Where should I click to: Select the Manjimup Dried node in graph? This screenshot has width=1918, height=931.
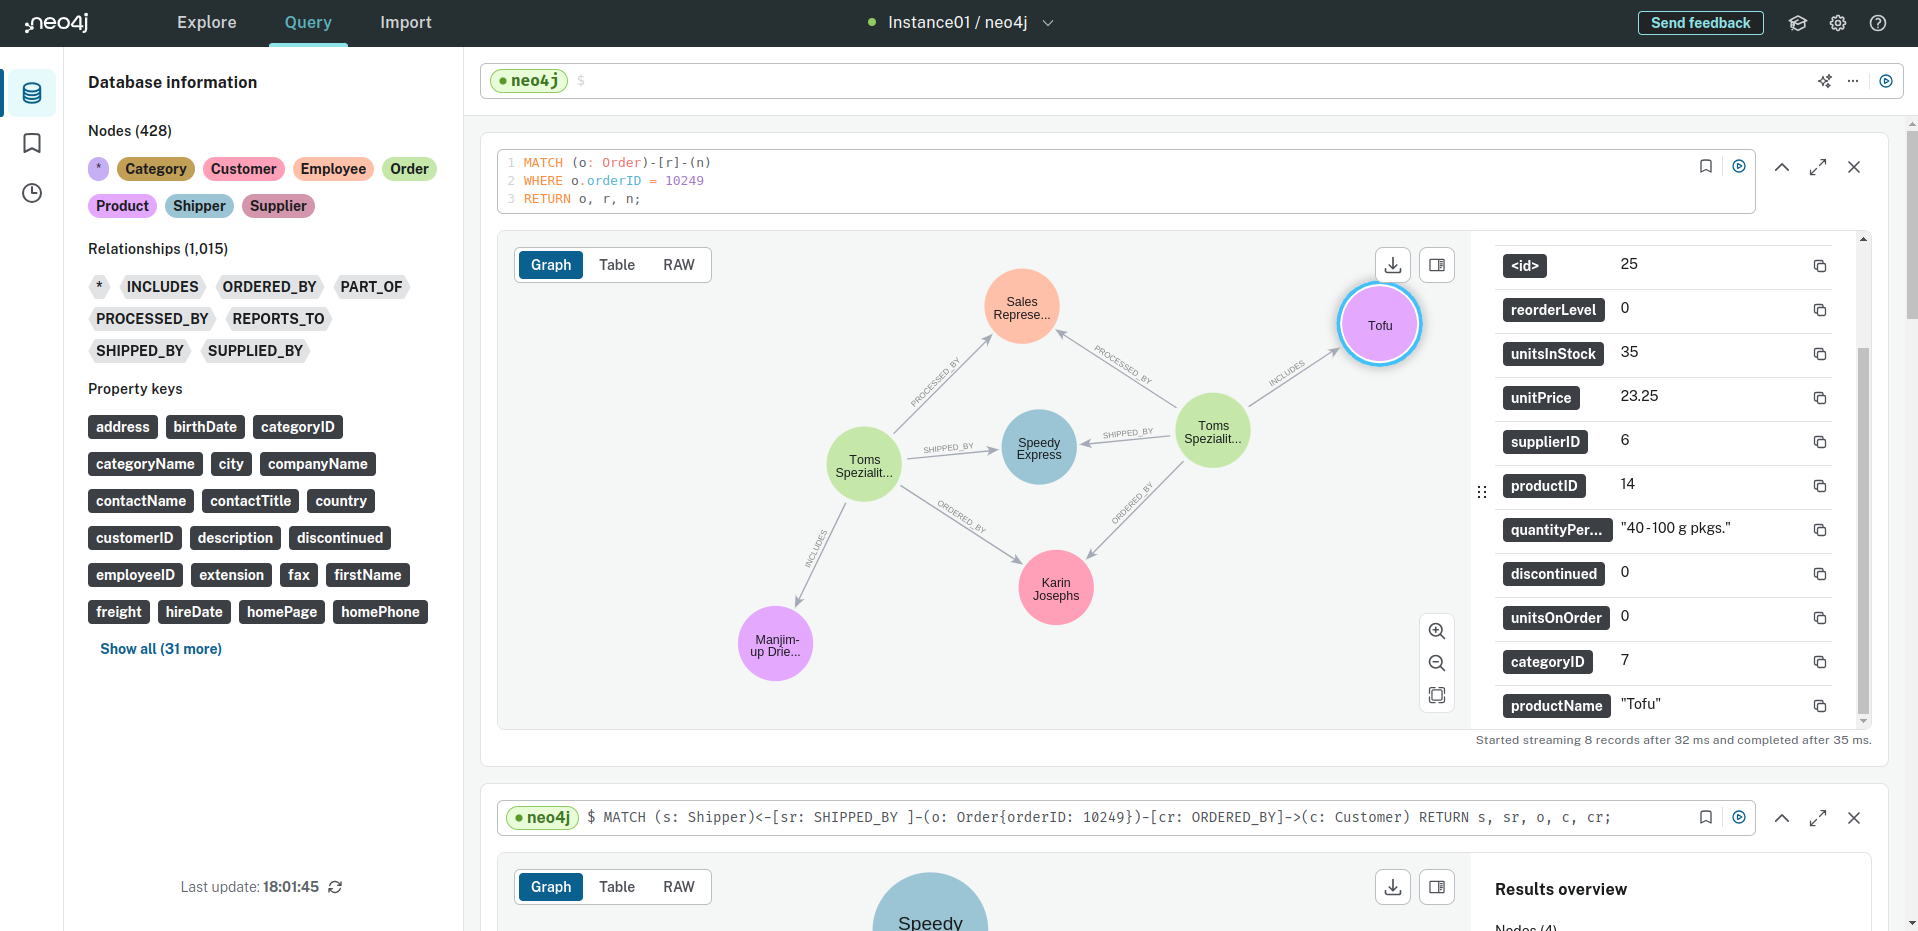775,644
